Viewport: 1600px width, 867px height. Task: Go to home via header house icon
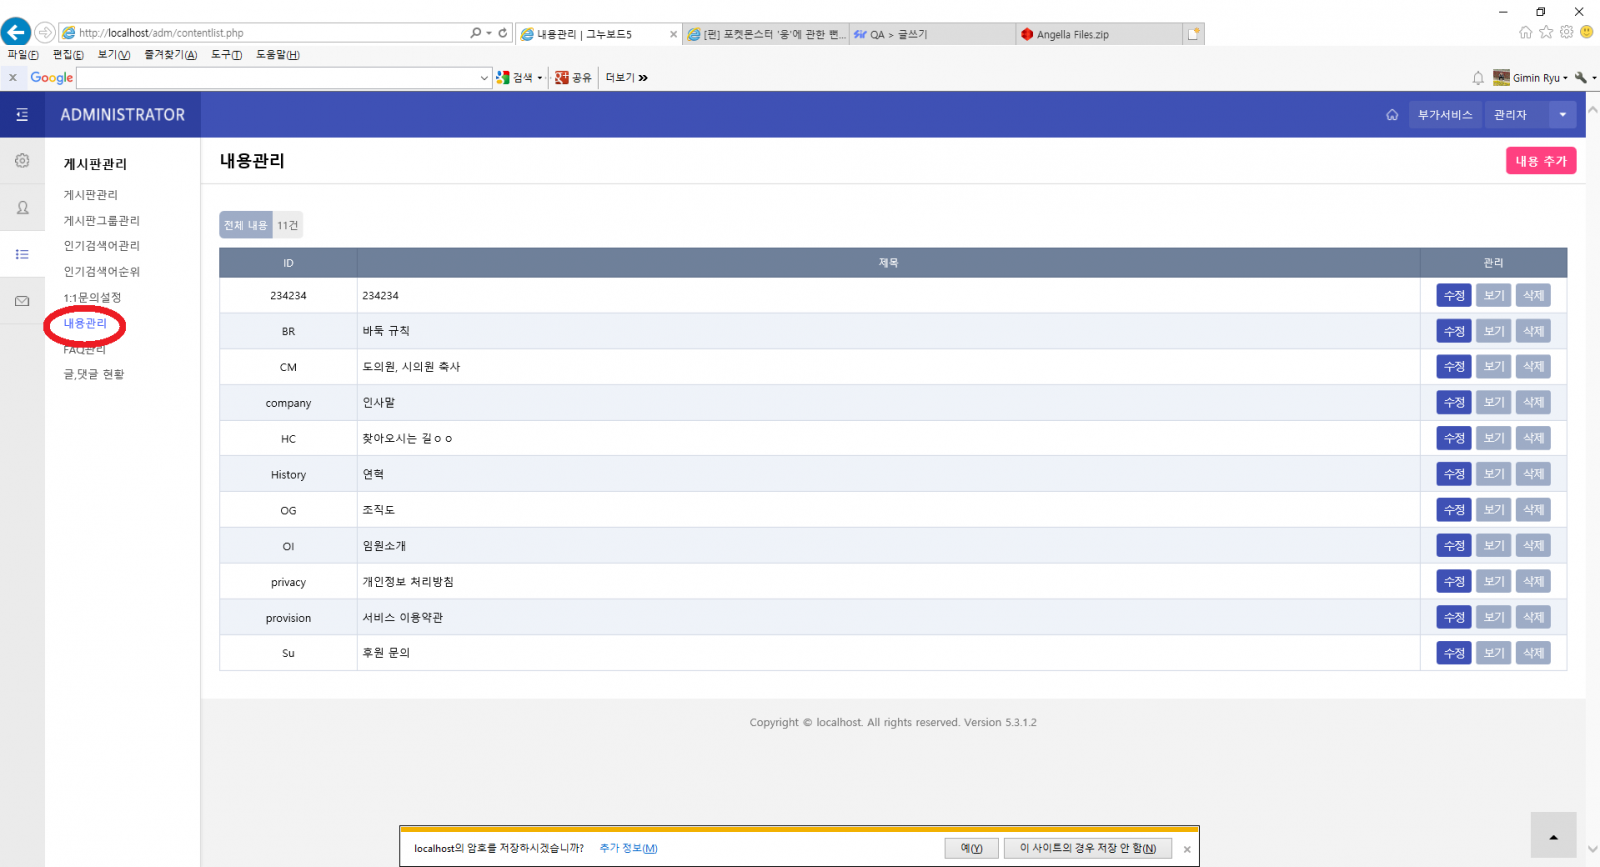1392,115
